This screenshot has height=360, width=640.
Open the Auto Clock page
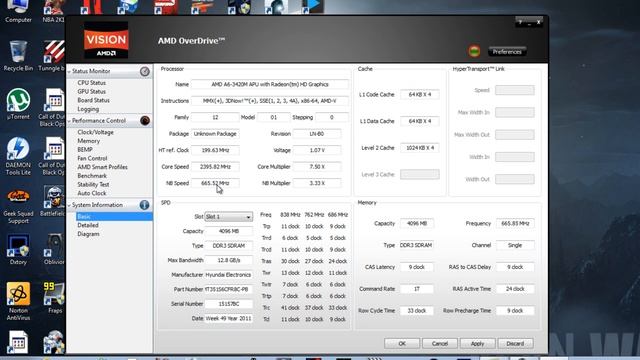(91, 193)
